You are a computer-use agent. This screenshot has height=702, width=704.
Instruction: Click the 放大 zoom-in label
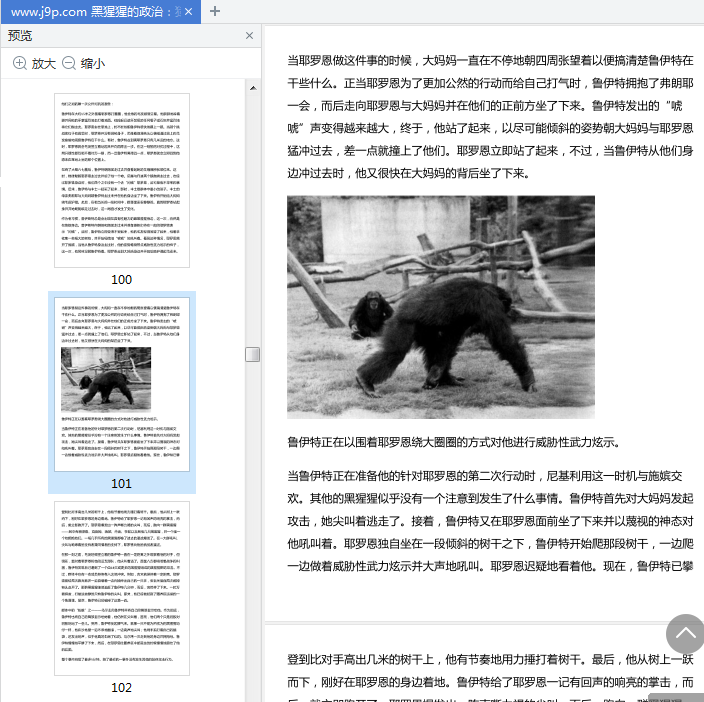[44, 64]
